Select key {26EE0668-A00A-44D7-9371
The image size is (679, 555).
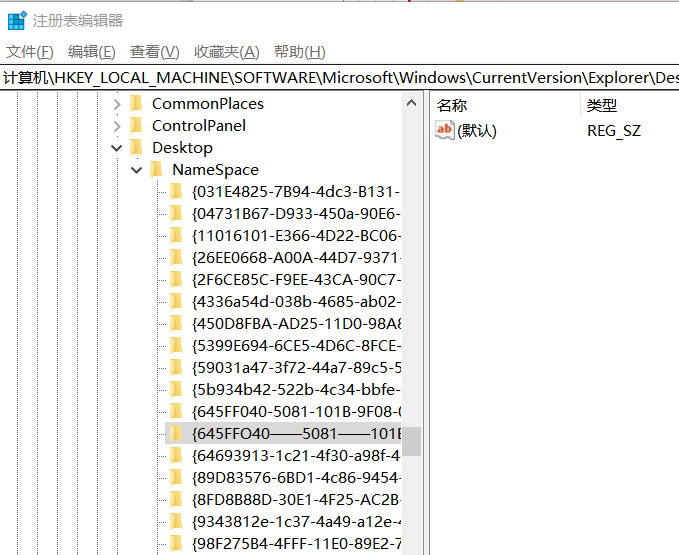[296, 258]
